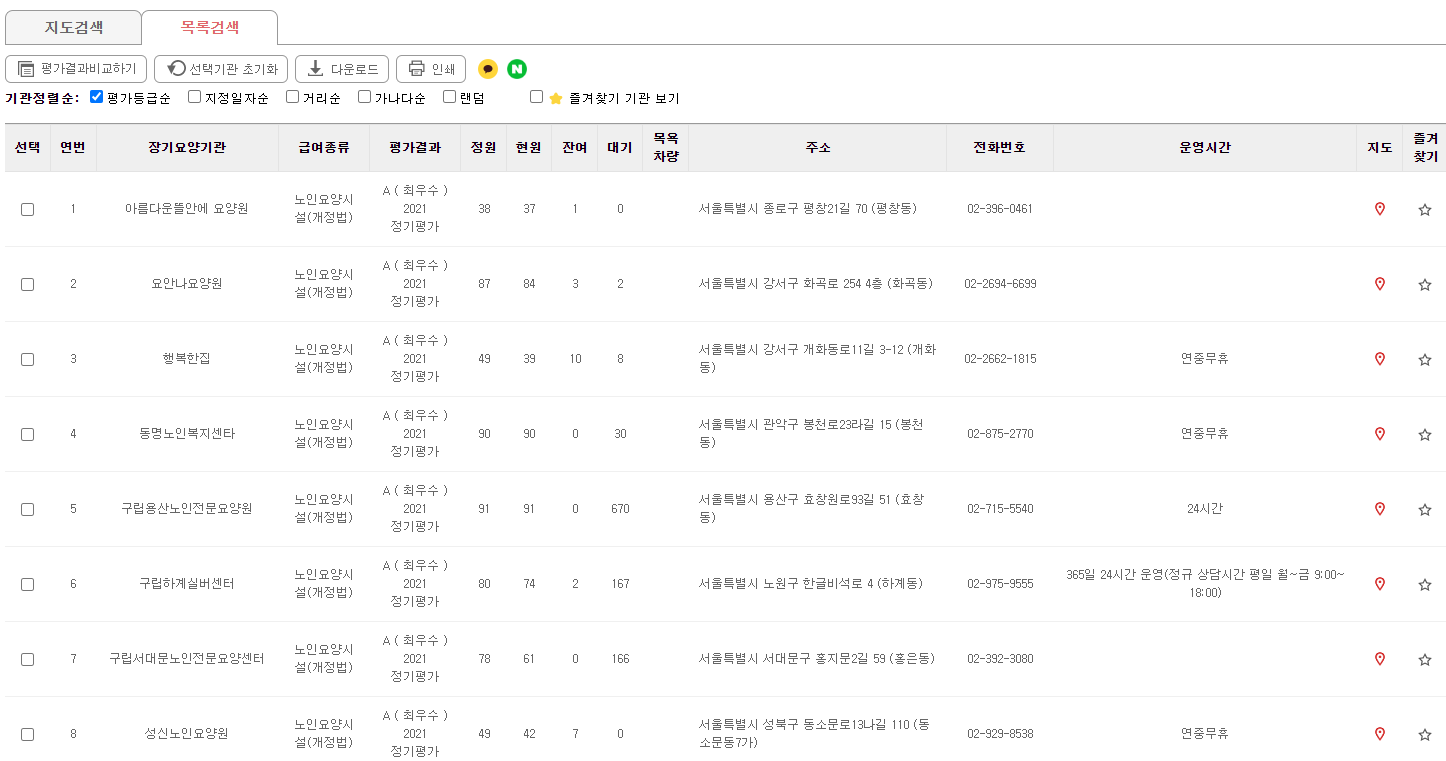The width and height of the screenshot is (1446, 761).
Task: Open 구립서대문노인전문요양센터 facility name
Action: (187, 659)
